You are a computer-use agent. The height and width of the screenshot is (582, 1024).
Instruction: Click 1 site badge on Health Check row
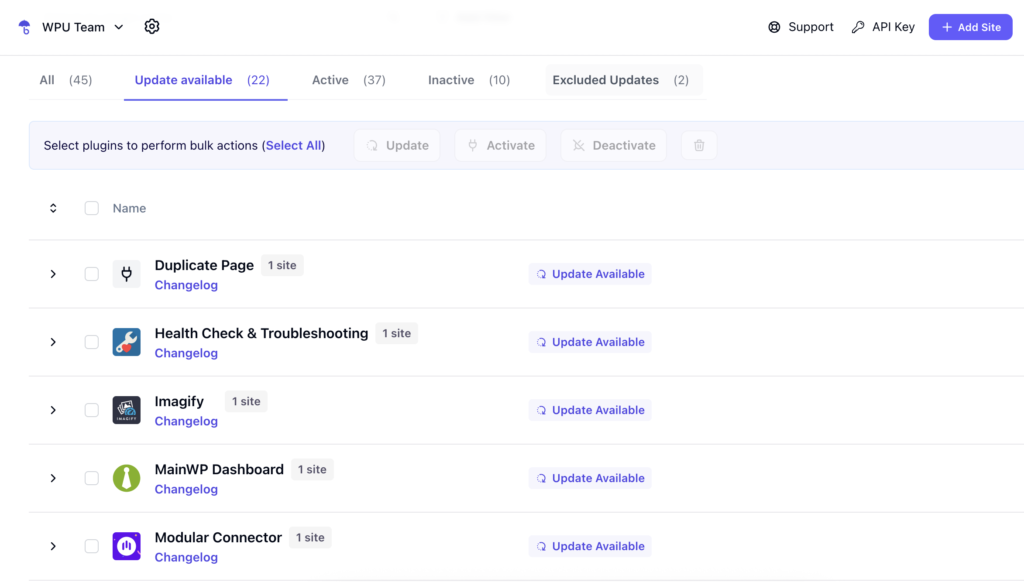(396, 333)
